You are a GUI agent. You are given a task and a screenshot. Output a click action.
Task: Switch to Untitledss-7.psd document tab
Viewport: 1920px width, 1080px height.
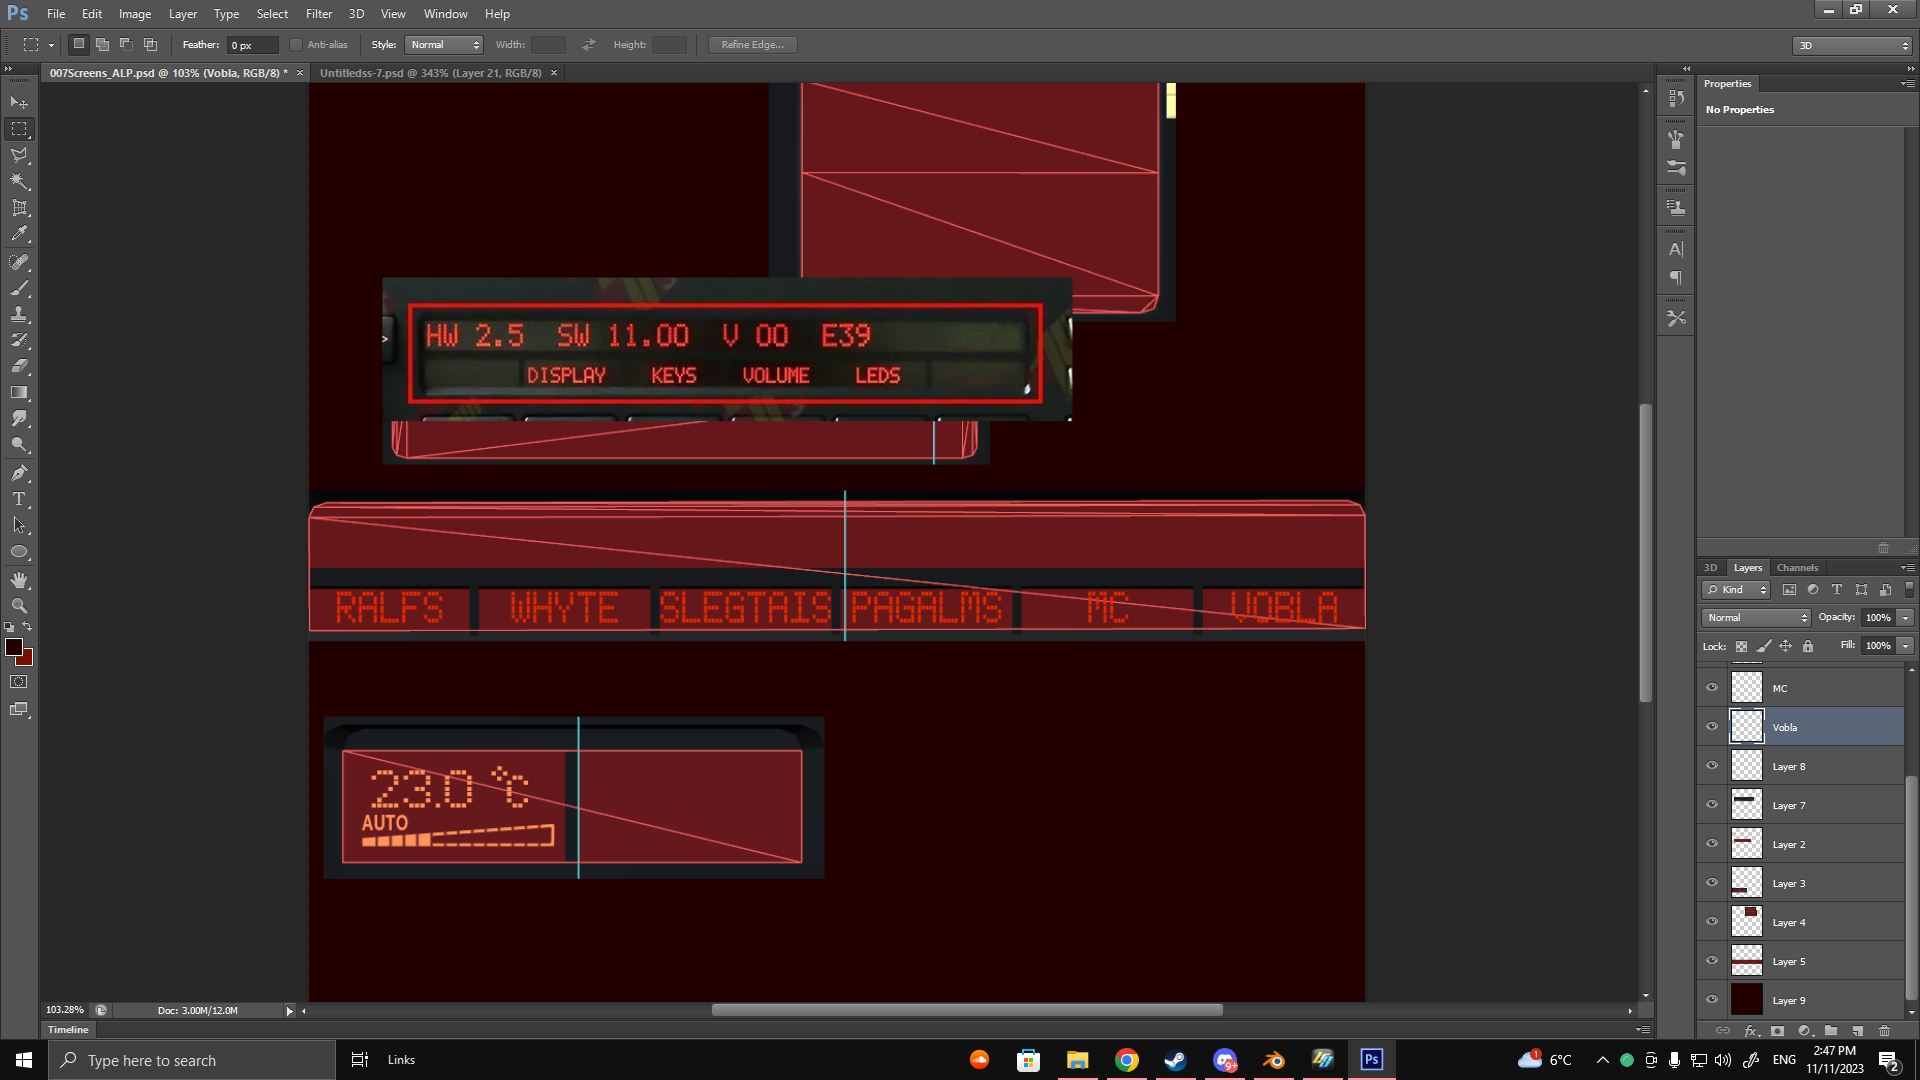point(430,73)
